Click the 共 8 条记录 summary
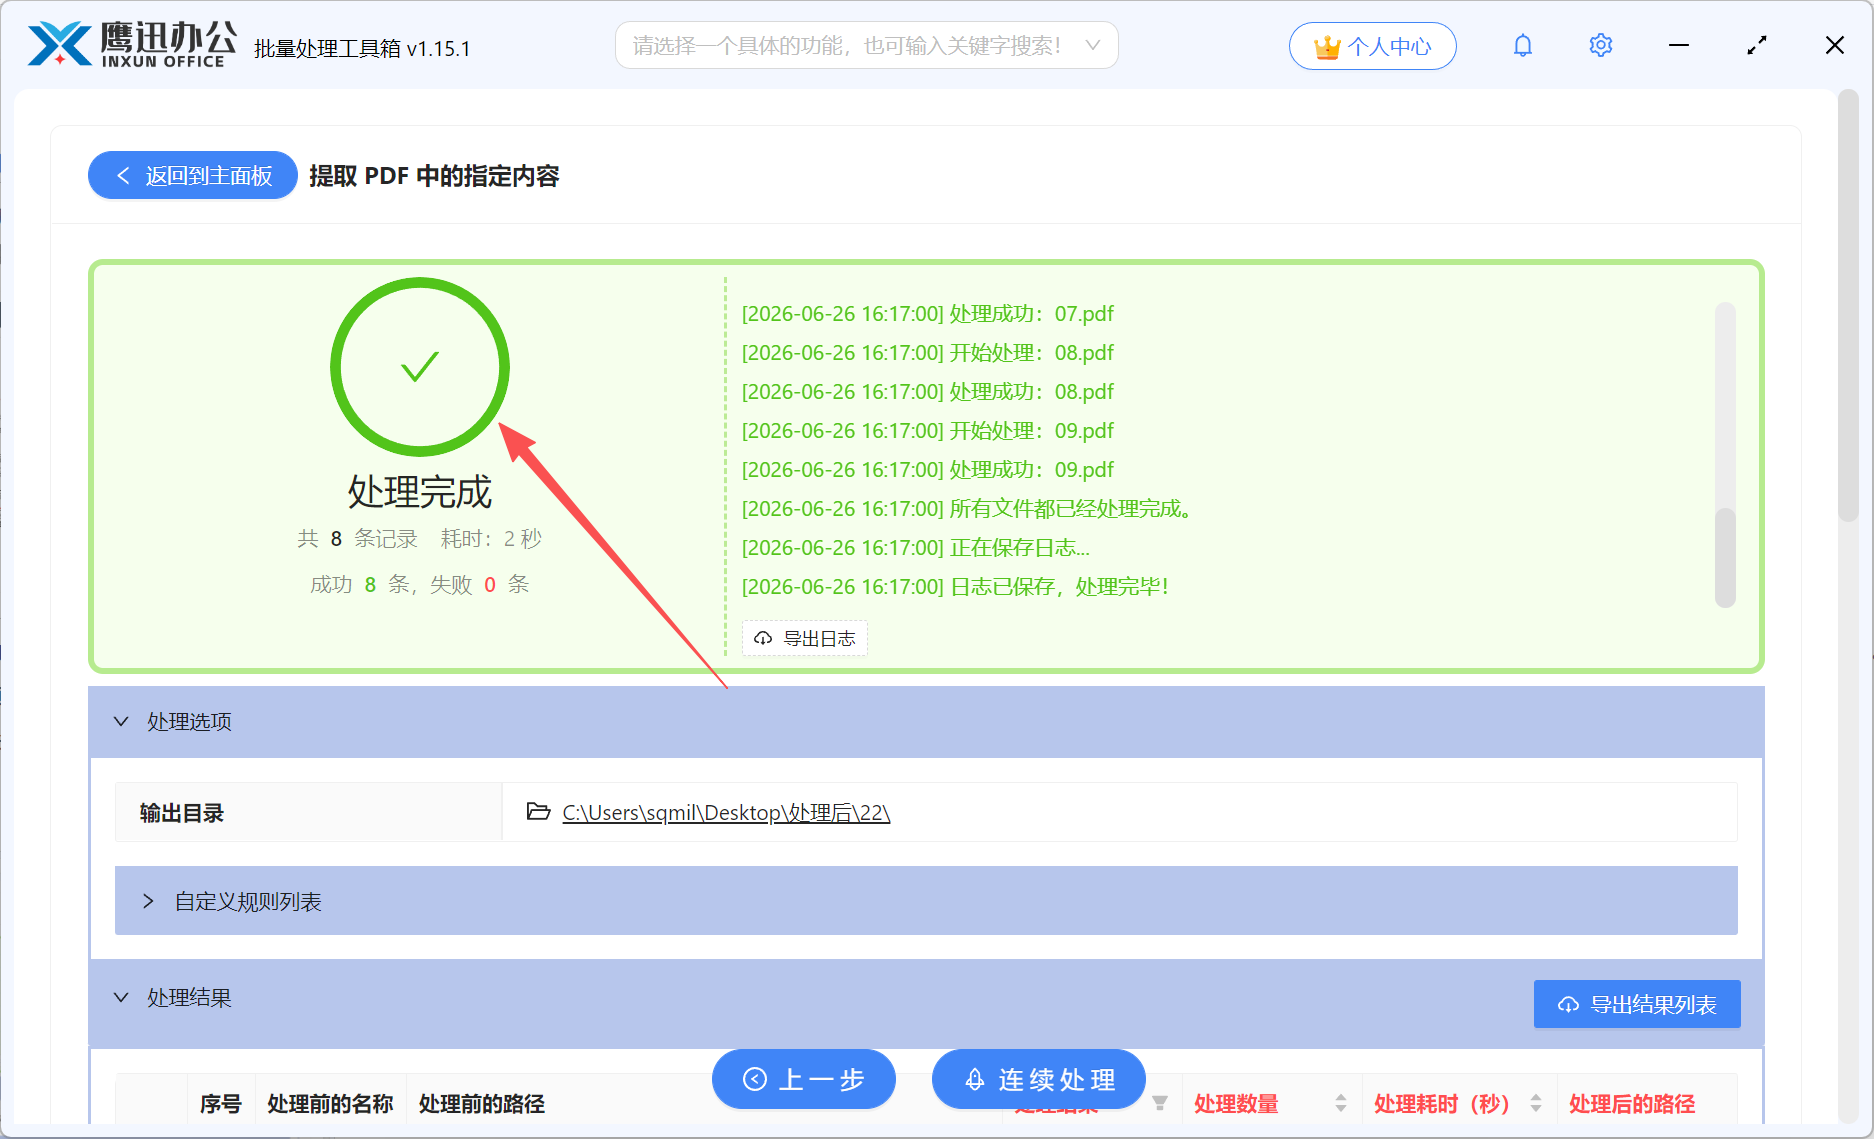Image resolution: width=1874 pixels, height=1139 pixels. [x=357, y=539]
